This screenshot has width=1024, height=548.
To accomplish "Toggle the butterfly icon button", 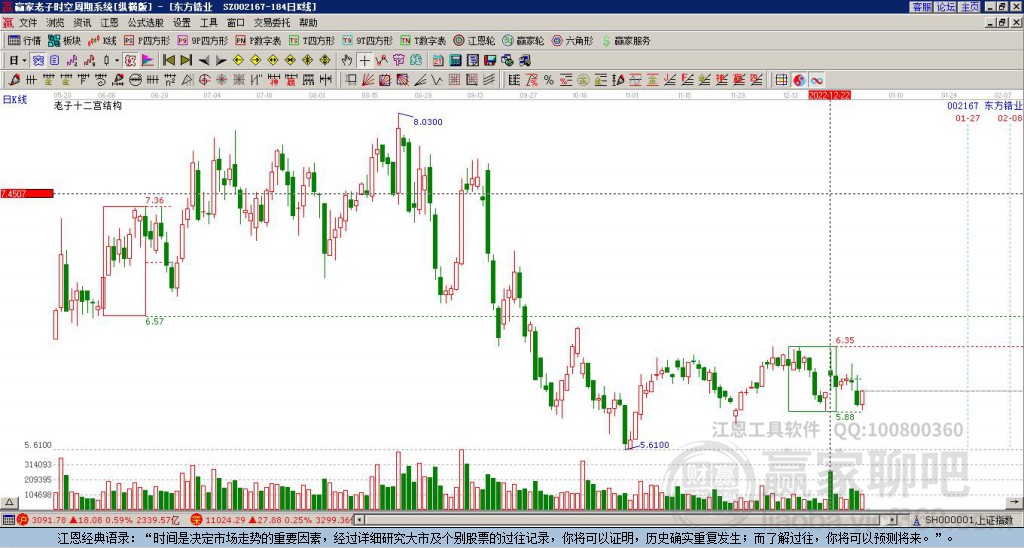I will tap(39, 61).
